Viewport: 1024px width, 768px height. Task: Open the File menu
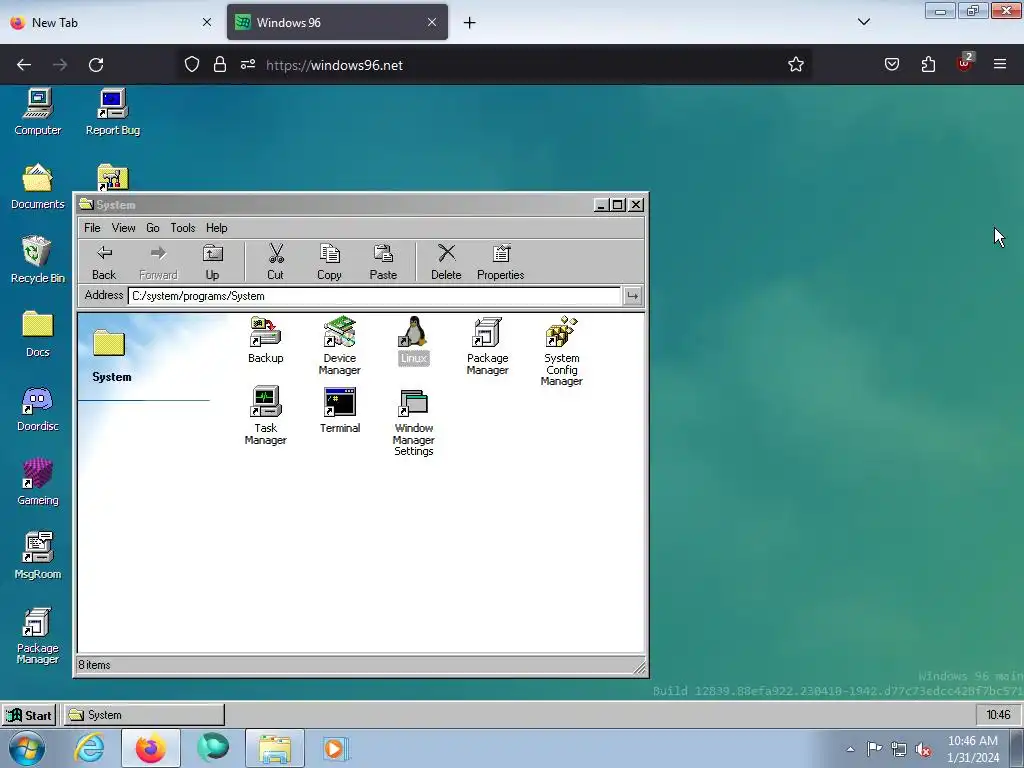92,228
